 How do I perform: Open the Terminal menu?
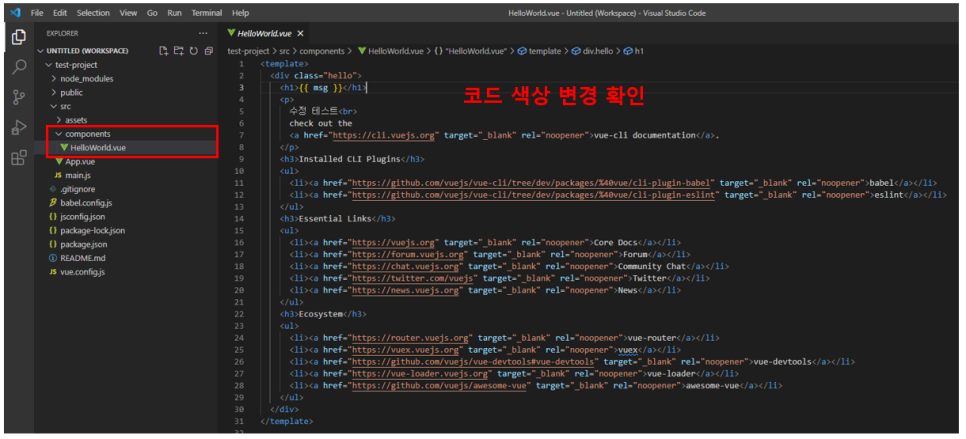(x=206, y=12)
